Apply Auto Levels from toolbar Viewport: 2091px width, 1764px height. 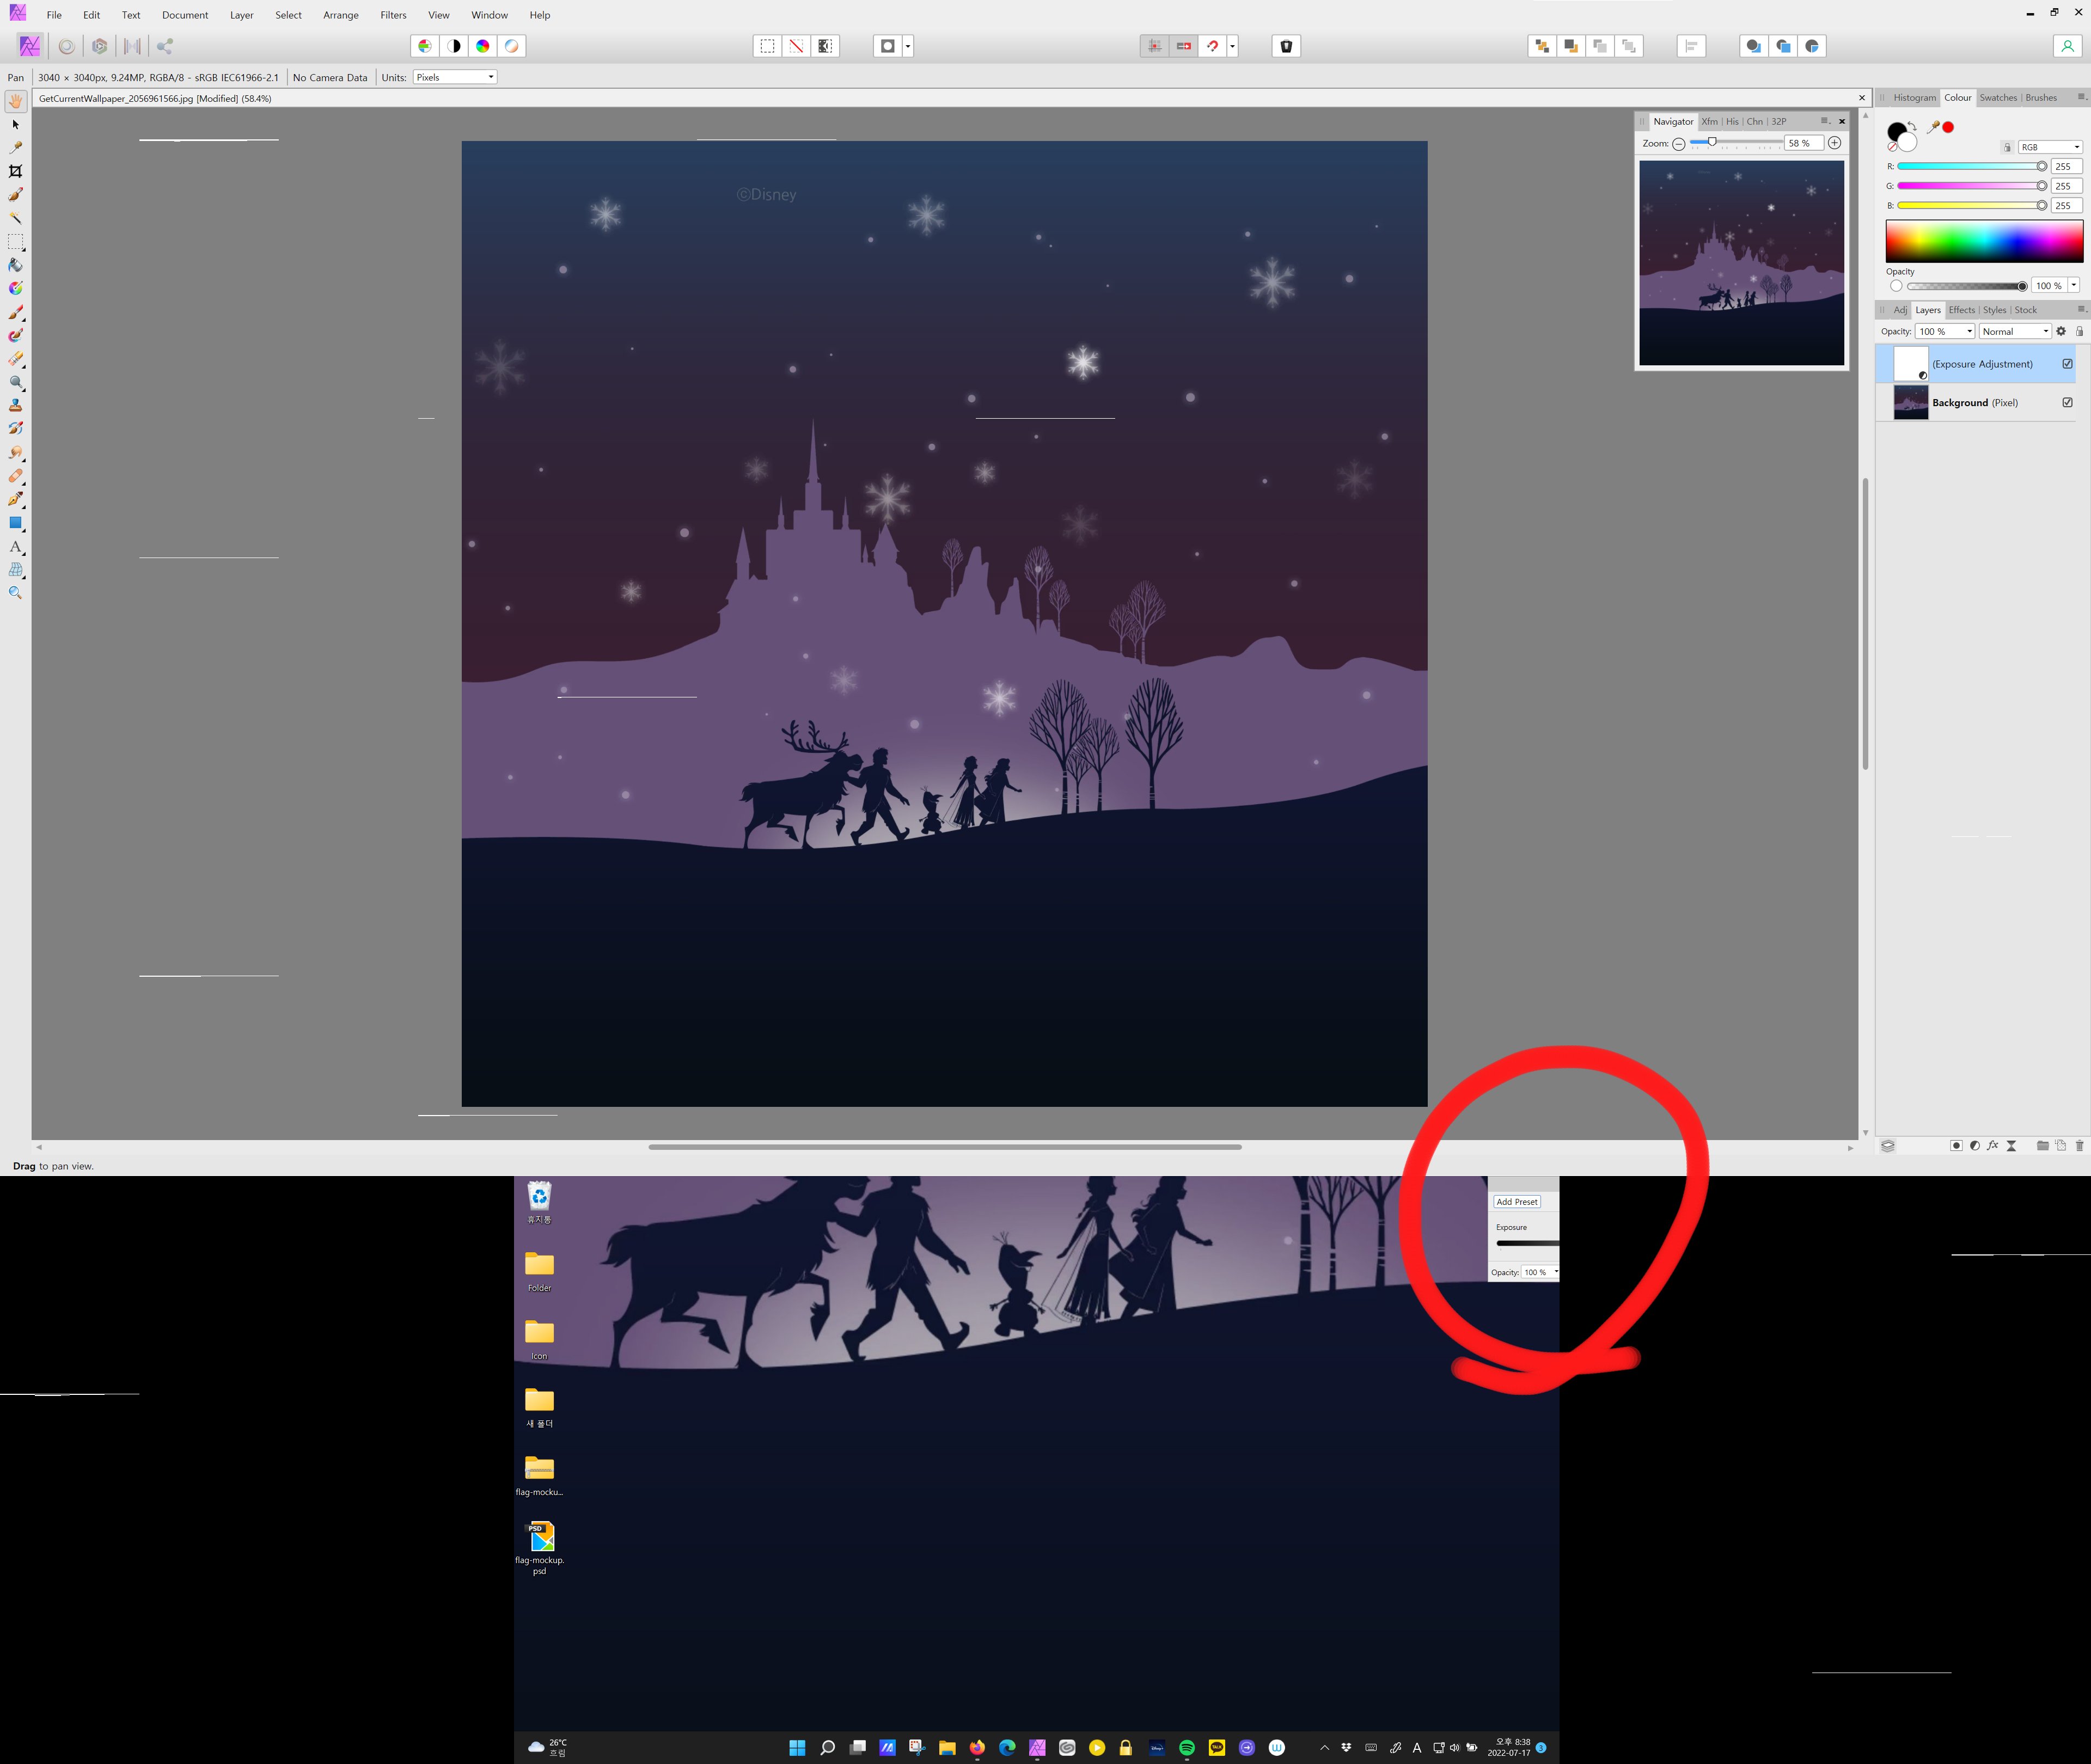[x=425, y=46]
